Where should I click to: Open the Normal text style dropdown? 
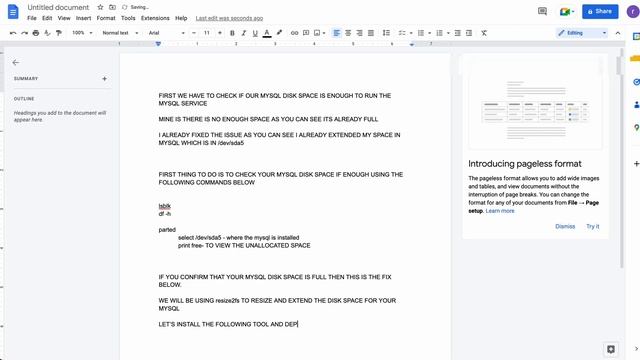[x=120, y=33]
